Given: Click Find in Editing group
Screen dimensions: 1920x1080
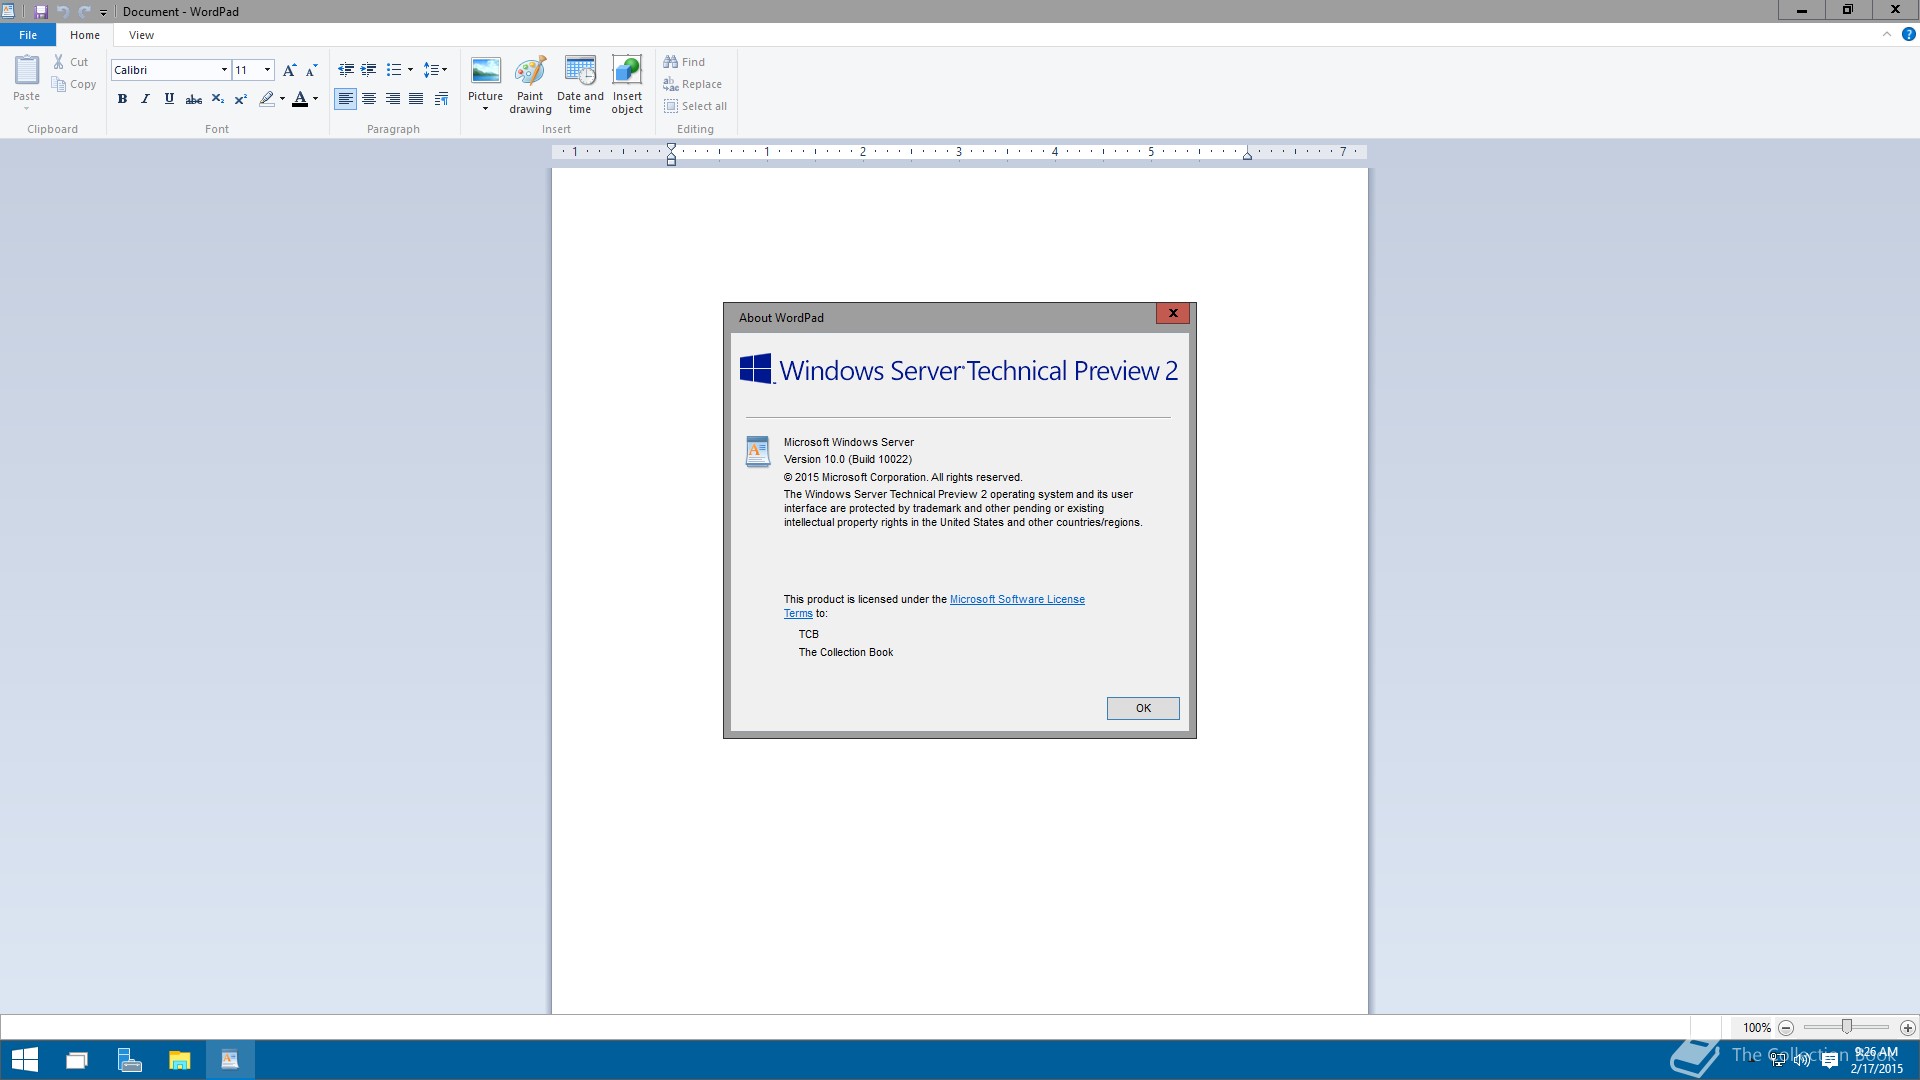Looking at the screenshot, I should pyautogui.click(x=684, y=62).
